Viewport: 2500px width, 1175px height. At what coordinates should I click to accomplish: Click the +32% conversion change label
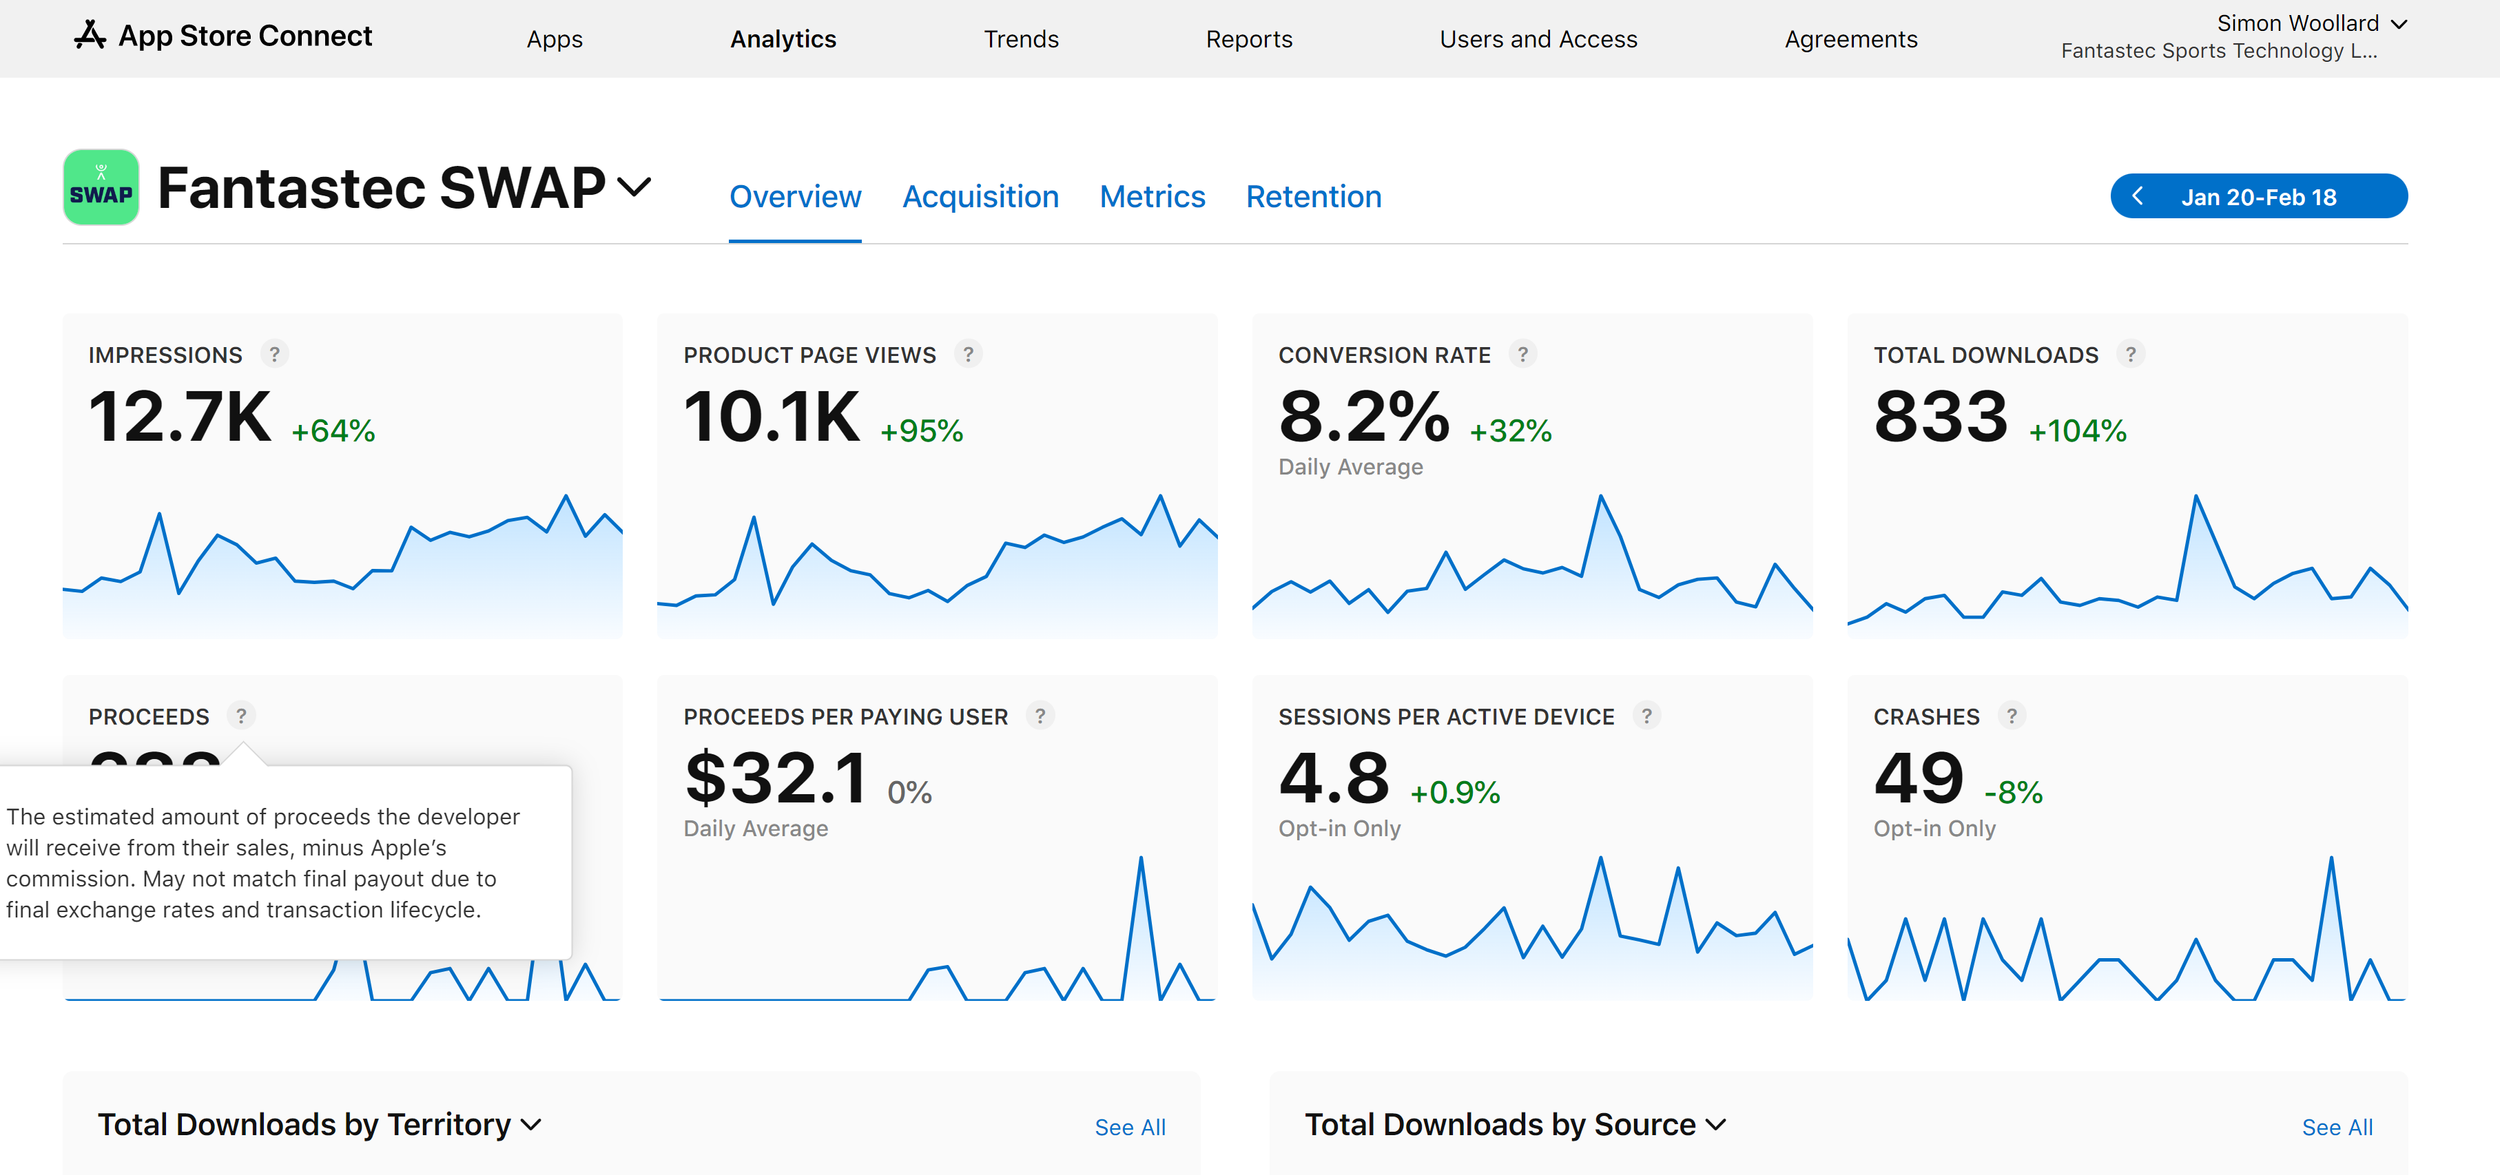[x=1510, y=431]
